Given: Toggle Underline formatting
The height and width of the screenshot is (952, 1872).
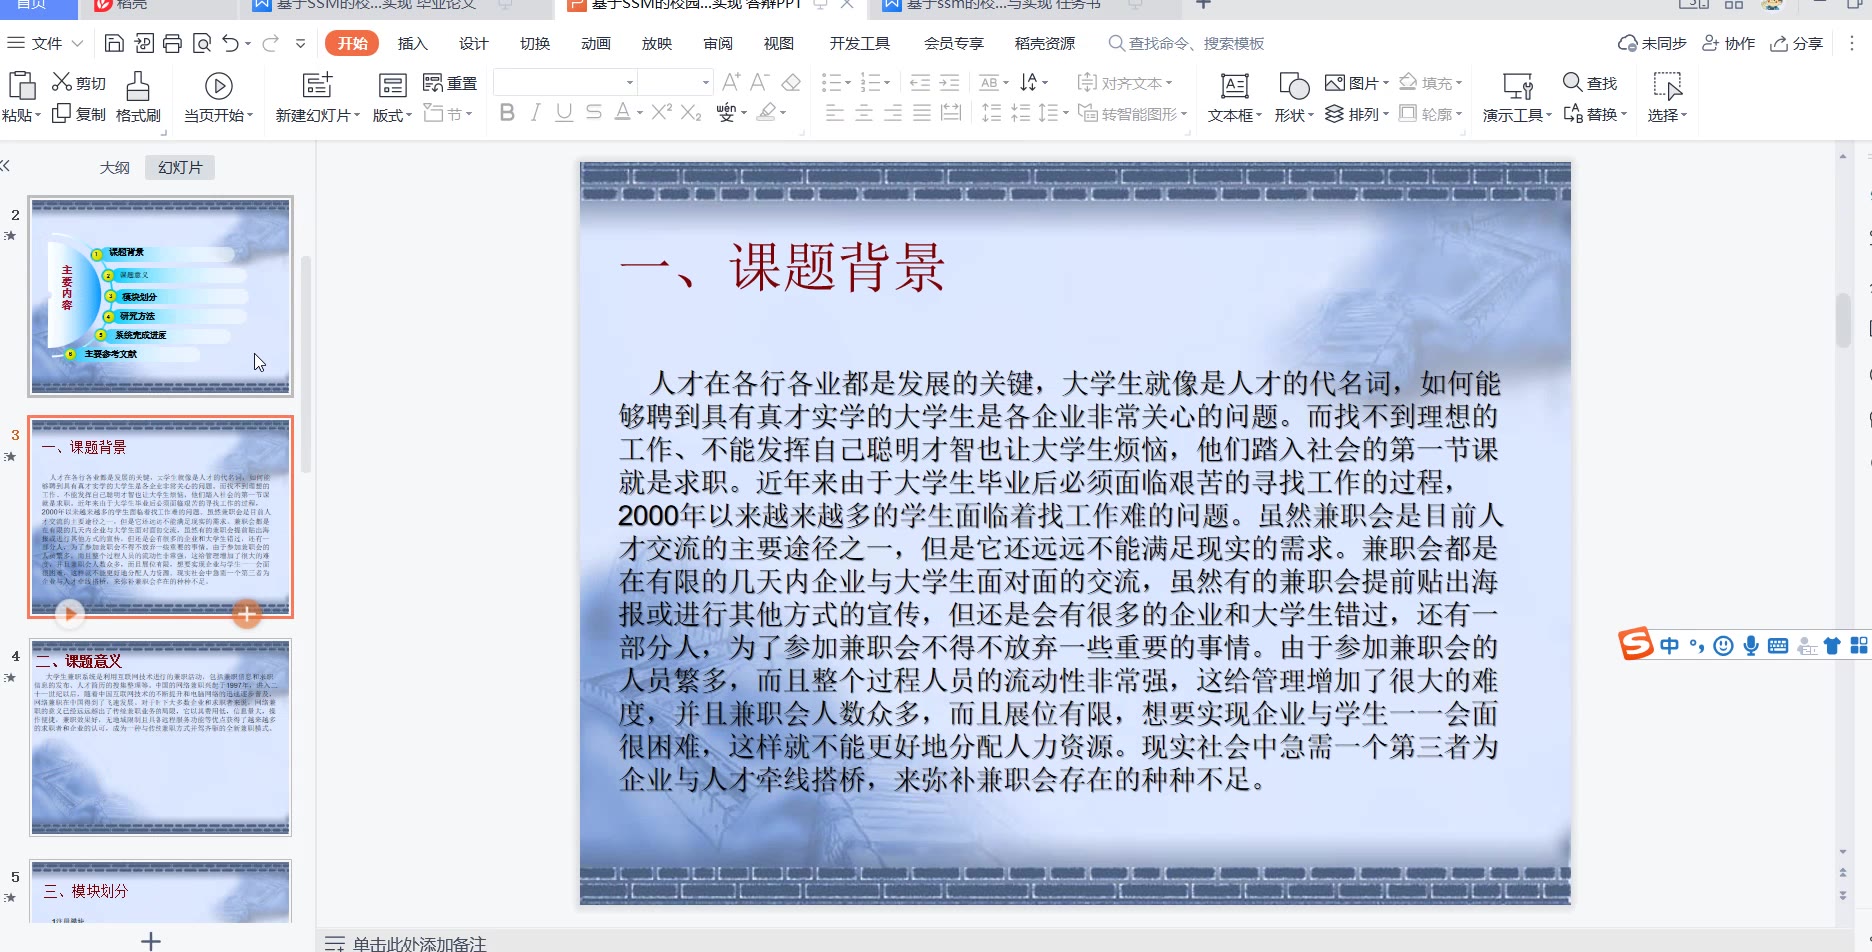Looking at the screenshot, I should pos(564,113).
